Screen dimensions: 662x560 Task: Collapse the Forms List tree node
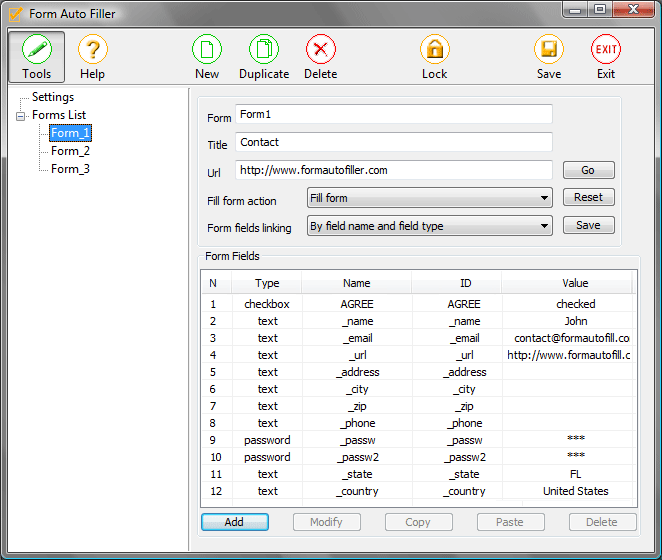[x=20, y=116]
